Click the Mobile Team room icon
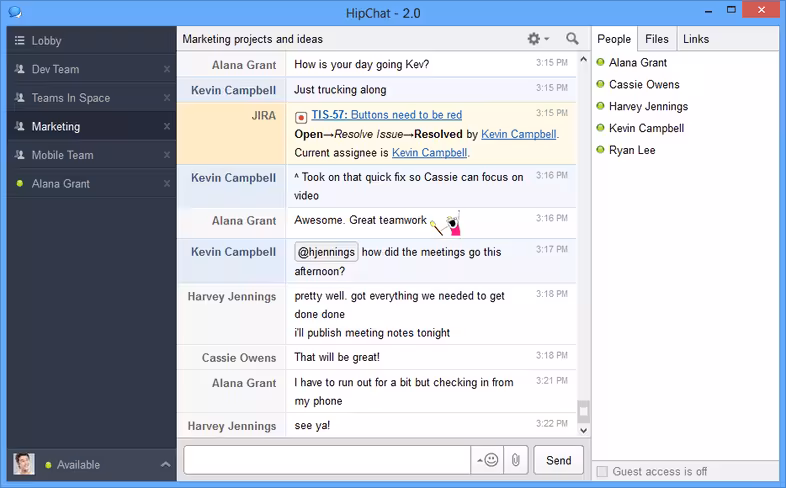Image resolution: width=786 pixels, height=488 pixels. tap(20, 155)
